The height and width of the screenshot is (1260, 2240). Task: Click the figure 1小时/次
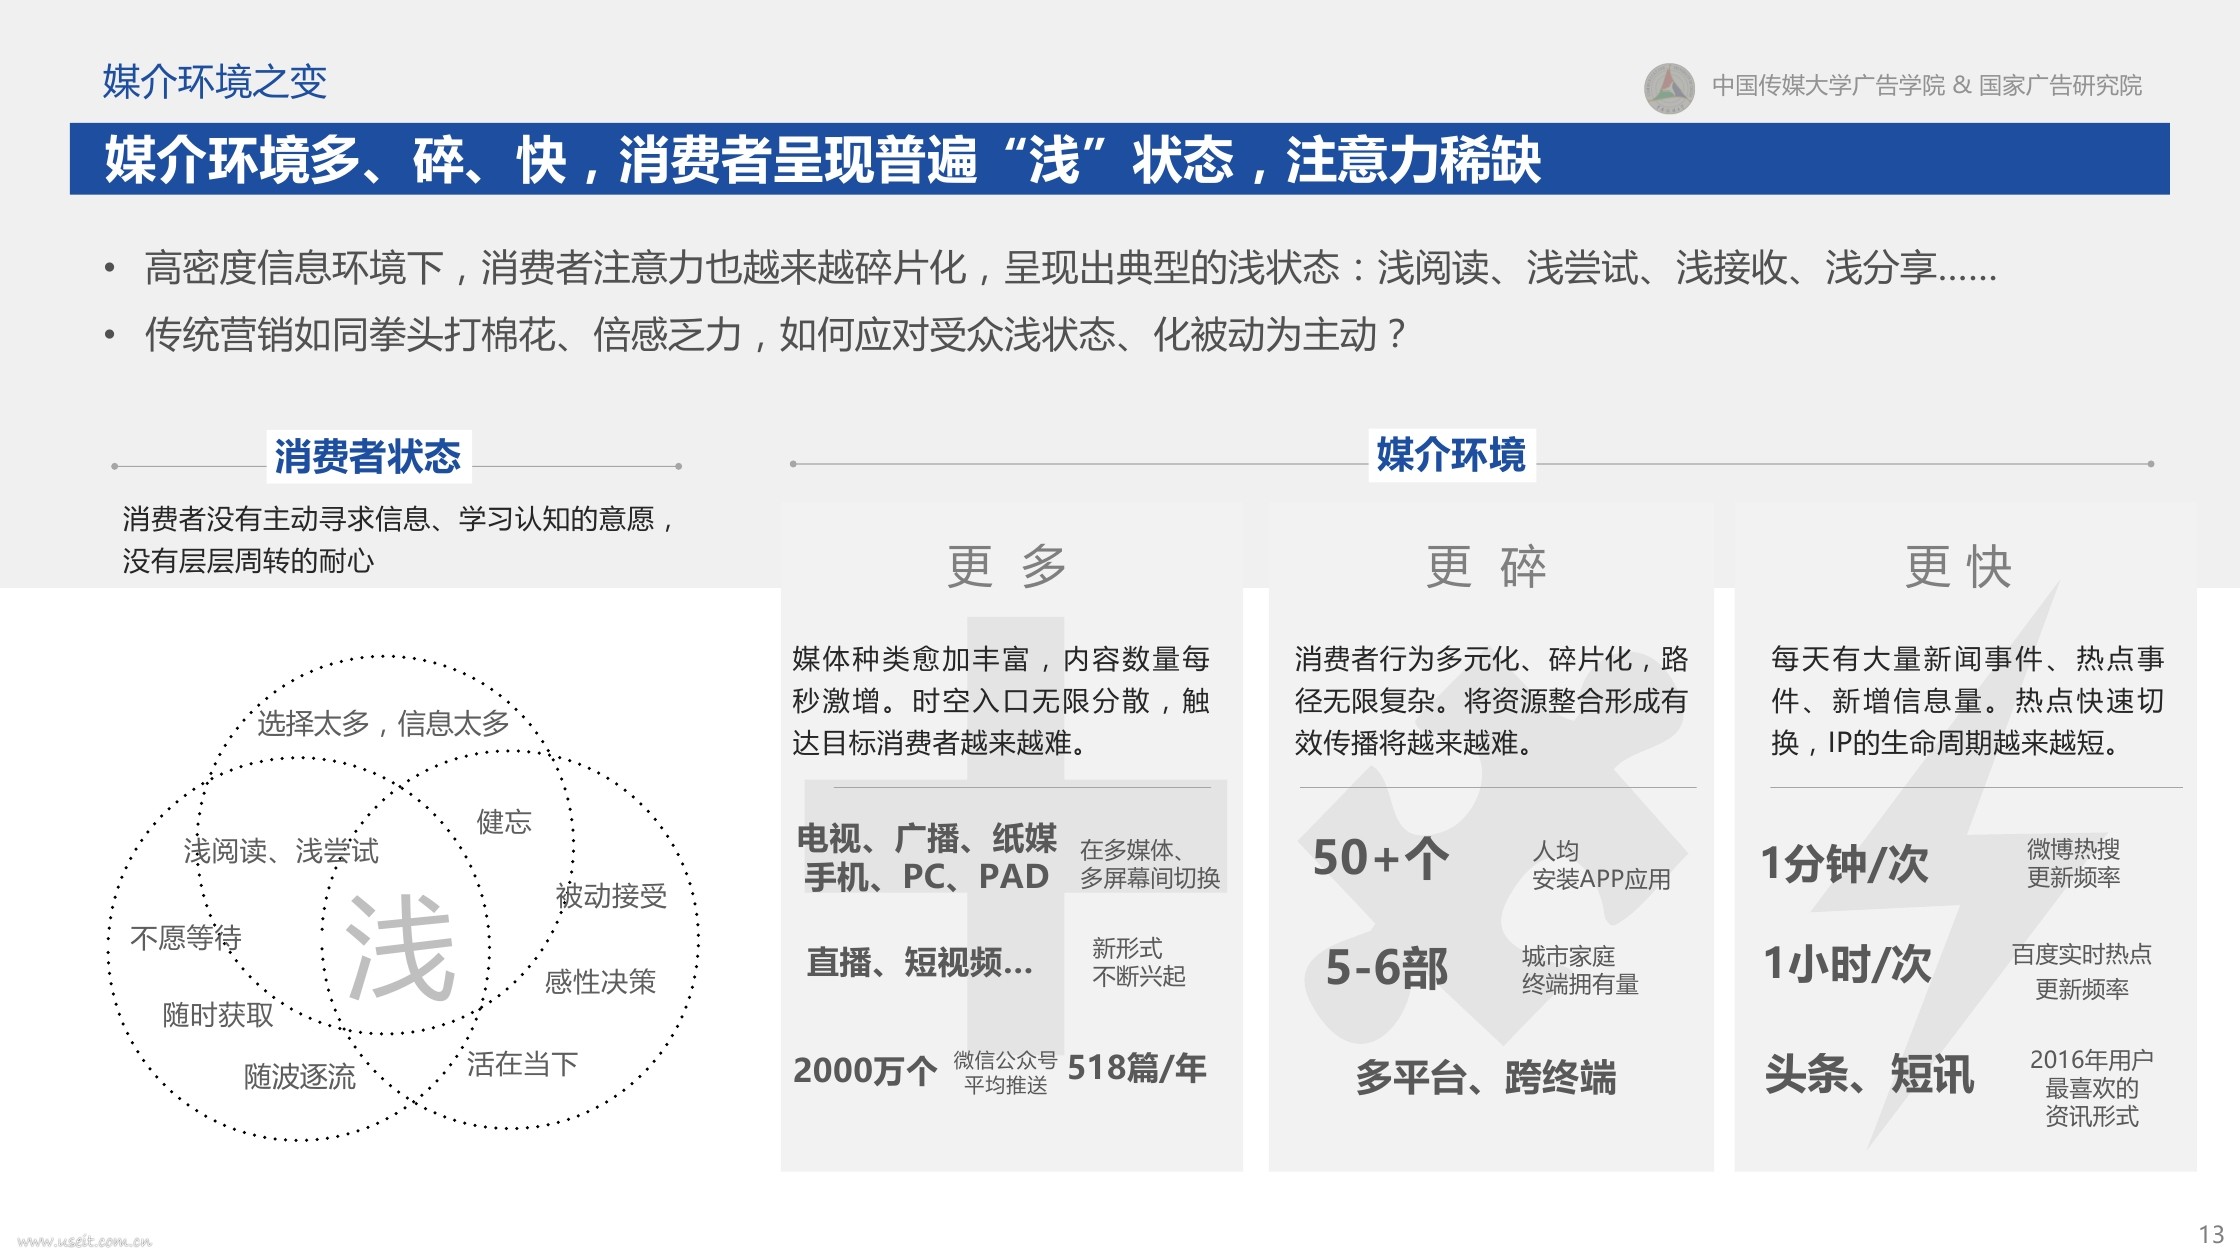[1847, 964]
